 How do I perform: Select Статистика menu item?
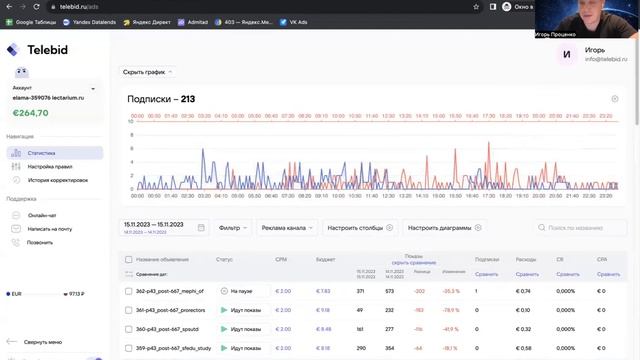[x=55, y=153]
